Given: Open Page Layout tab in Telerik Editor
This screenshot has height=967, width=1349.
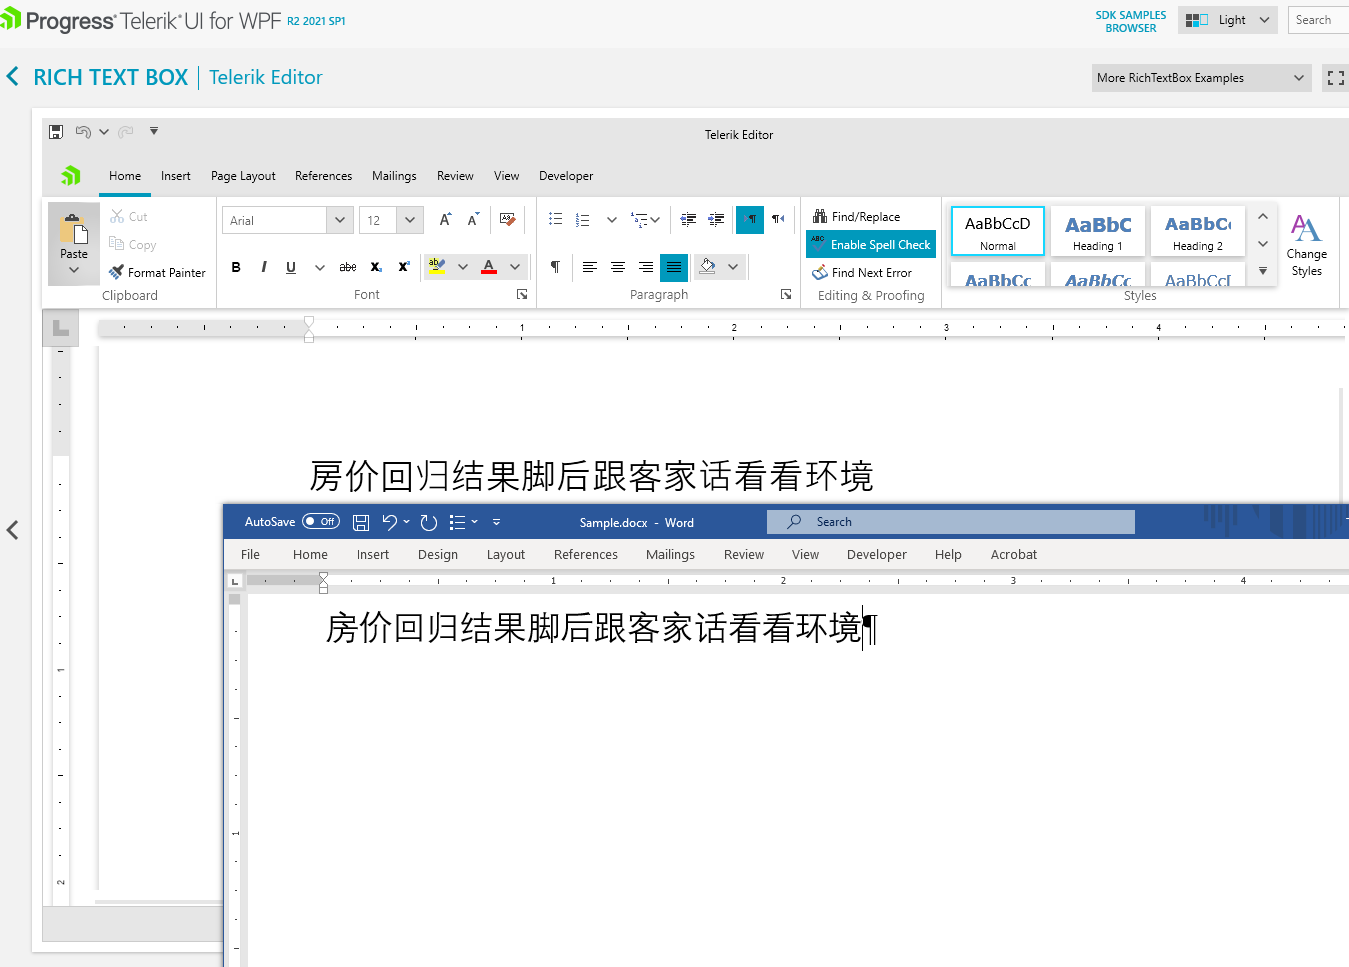Looking at the screenshot, I should (x=243, y=176).
